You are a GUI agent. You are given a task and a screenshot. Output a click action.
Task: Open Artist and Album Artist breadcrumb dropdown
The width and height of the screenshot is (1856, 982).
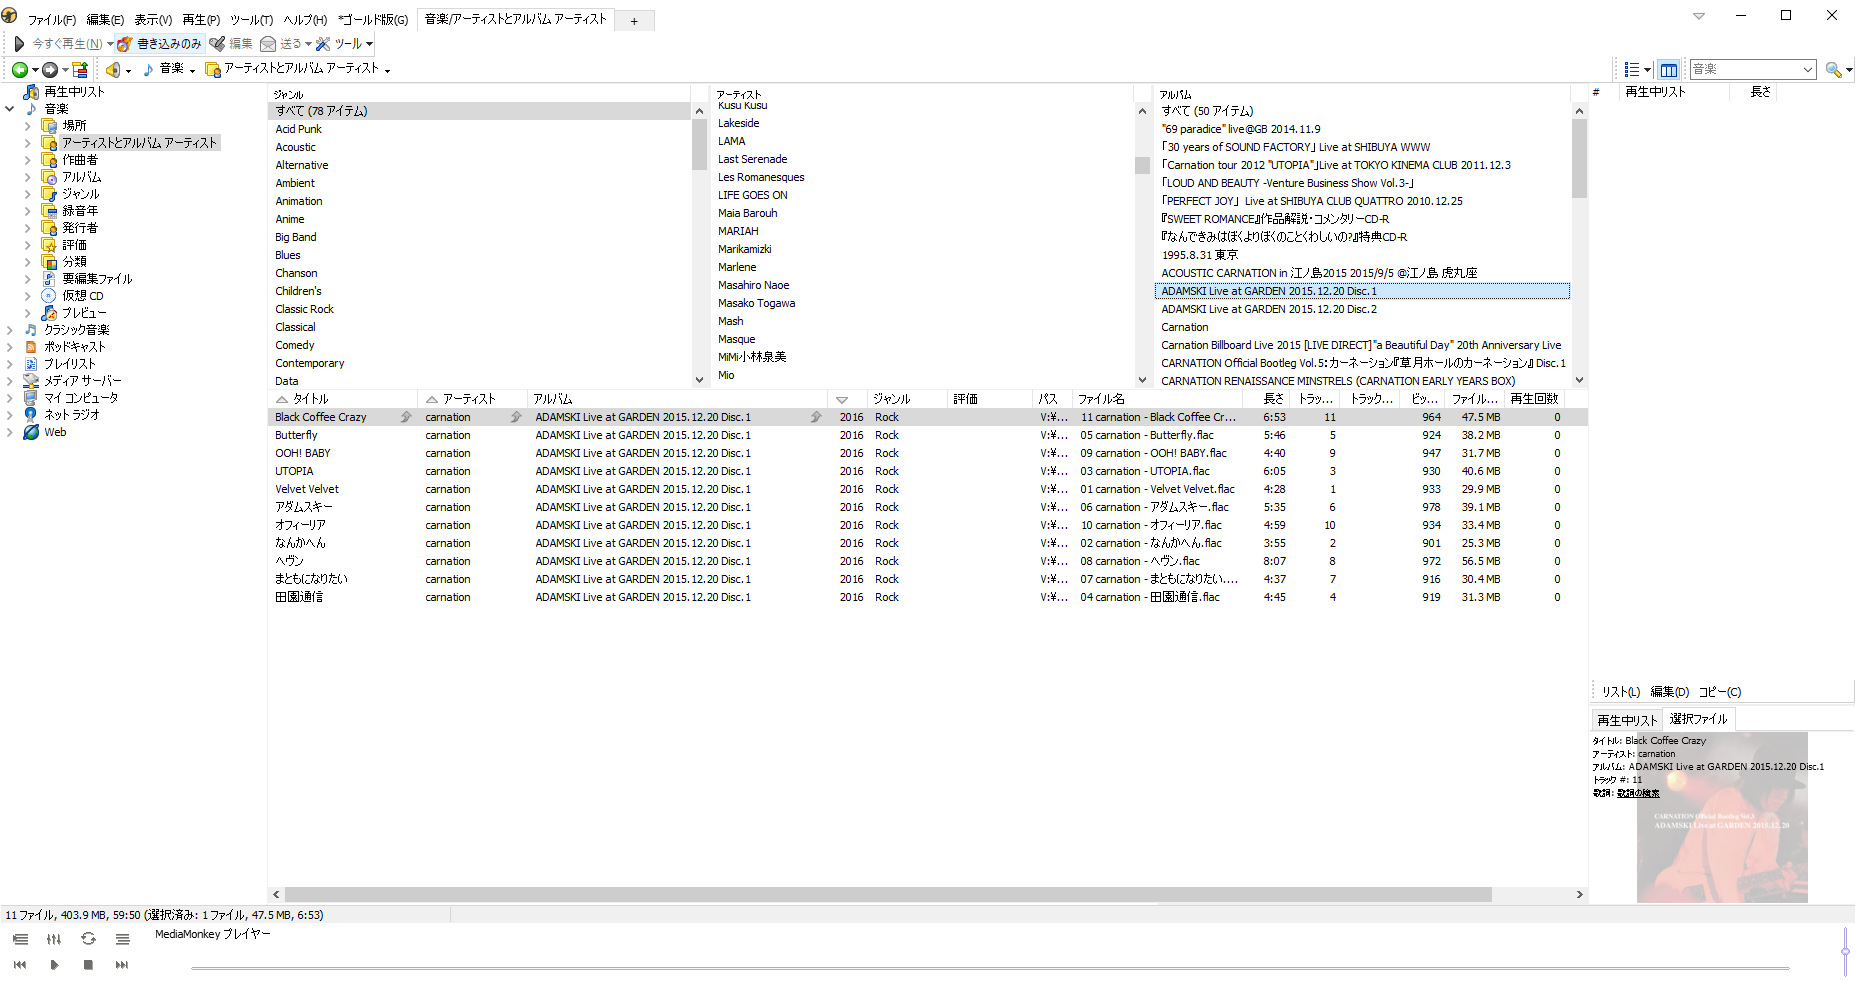[387, 70]
